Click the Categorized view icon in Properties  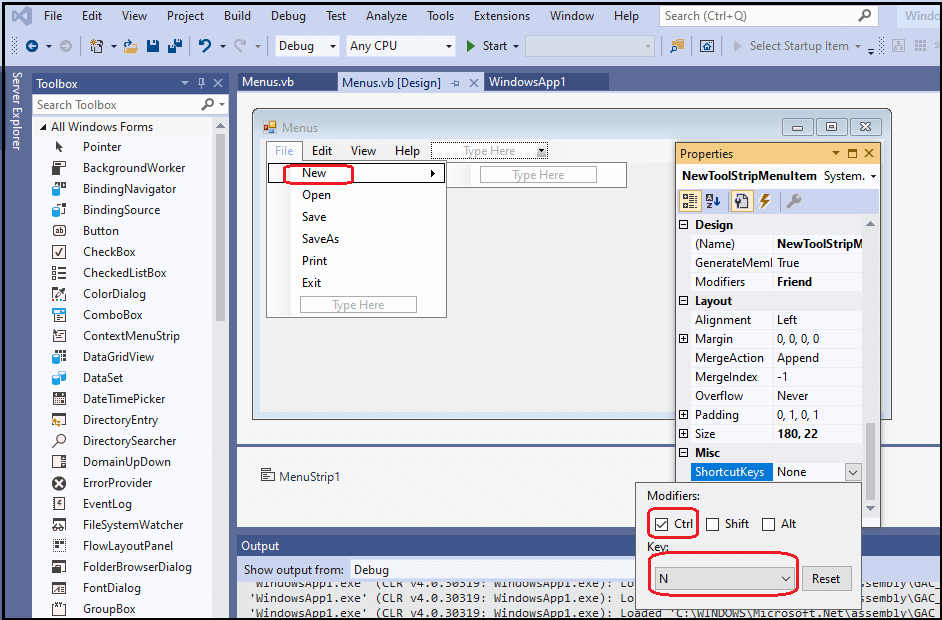point(690,201)
